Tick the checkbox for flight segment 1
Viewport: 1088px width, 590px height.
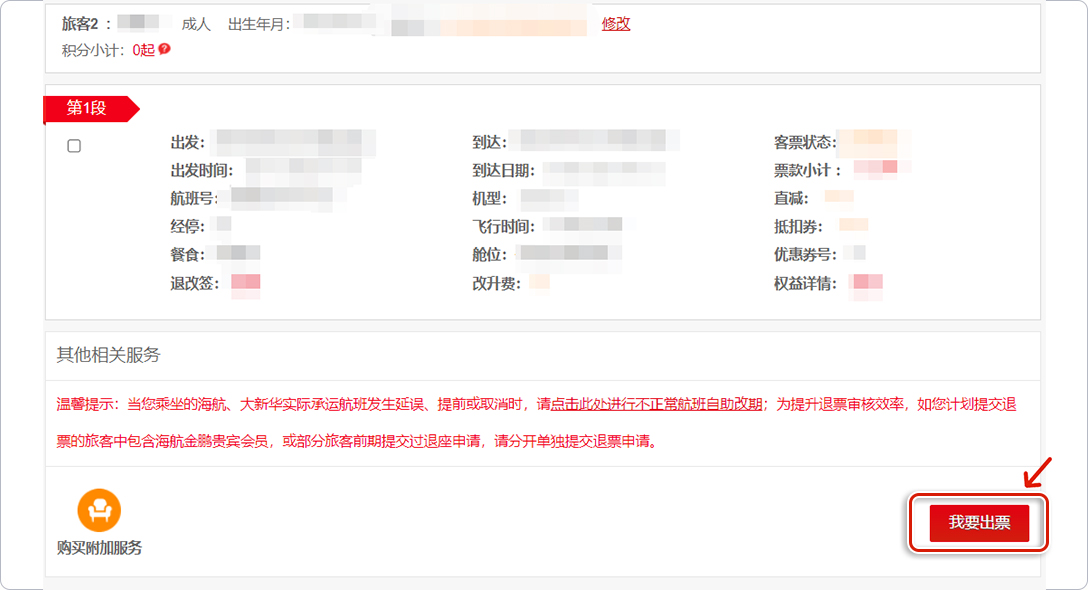click(74, 146)
